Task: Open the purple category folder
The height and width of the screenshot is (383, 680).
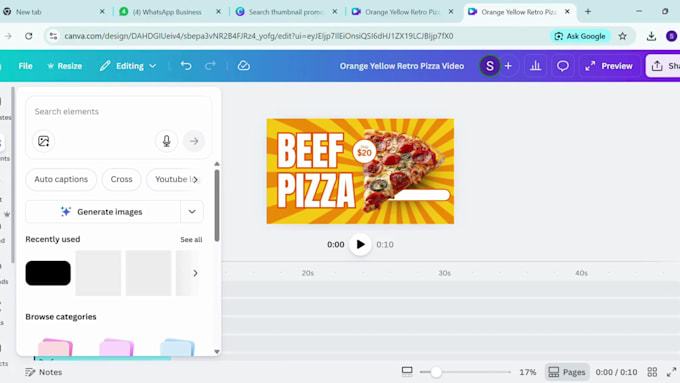Action: pos(116,347)
